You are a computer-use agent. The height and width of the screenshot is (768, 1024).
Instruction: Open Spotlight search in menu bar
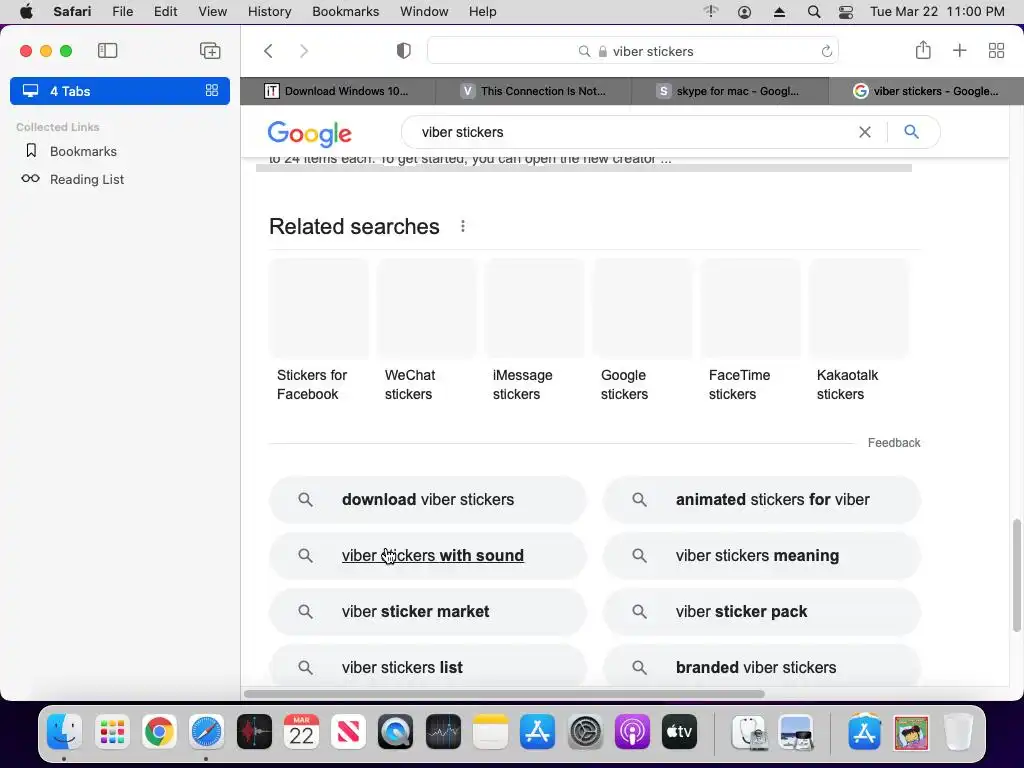(814, 12)
